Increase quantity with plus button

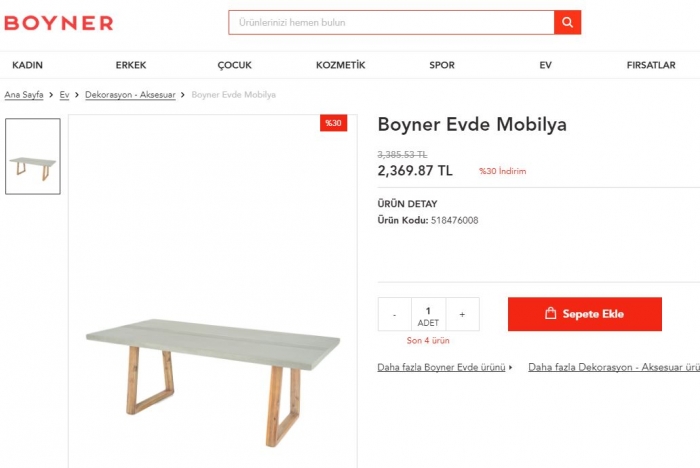(462, 314)
